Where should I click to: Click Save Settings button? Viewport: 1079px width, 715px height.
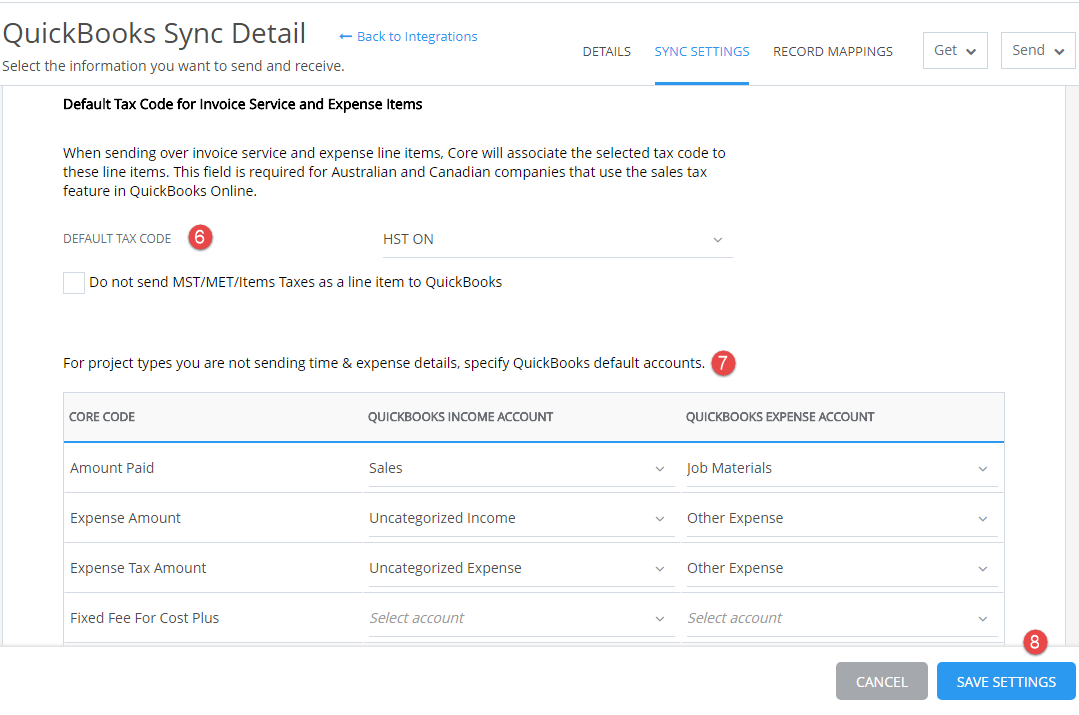pos(1005,681)
